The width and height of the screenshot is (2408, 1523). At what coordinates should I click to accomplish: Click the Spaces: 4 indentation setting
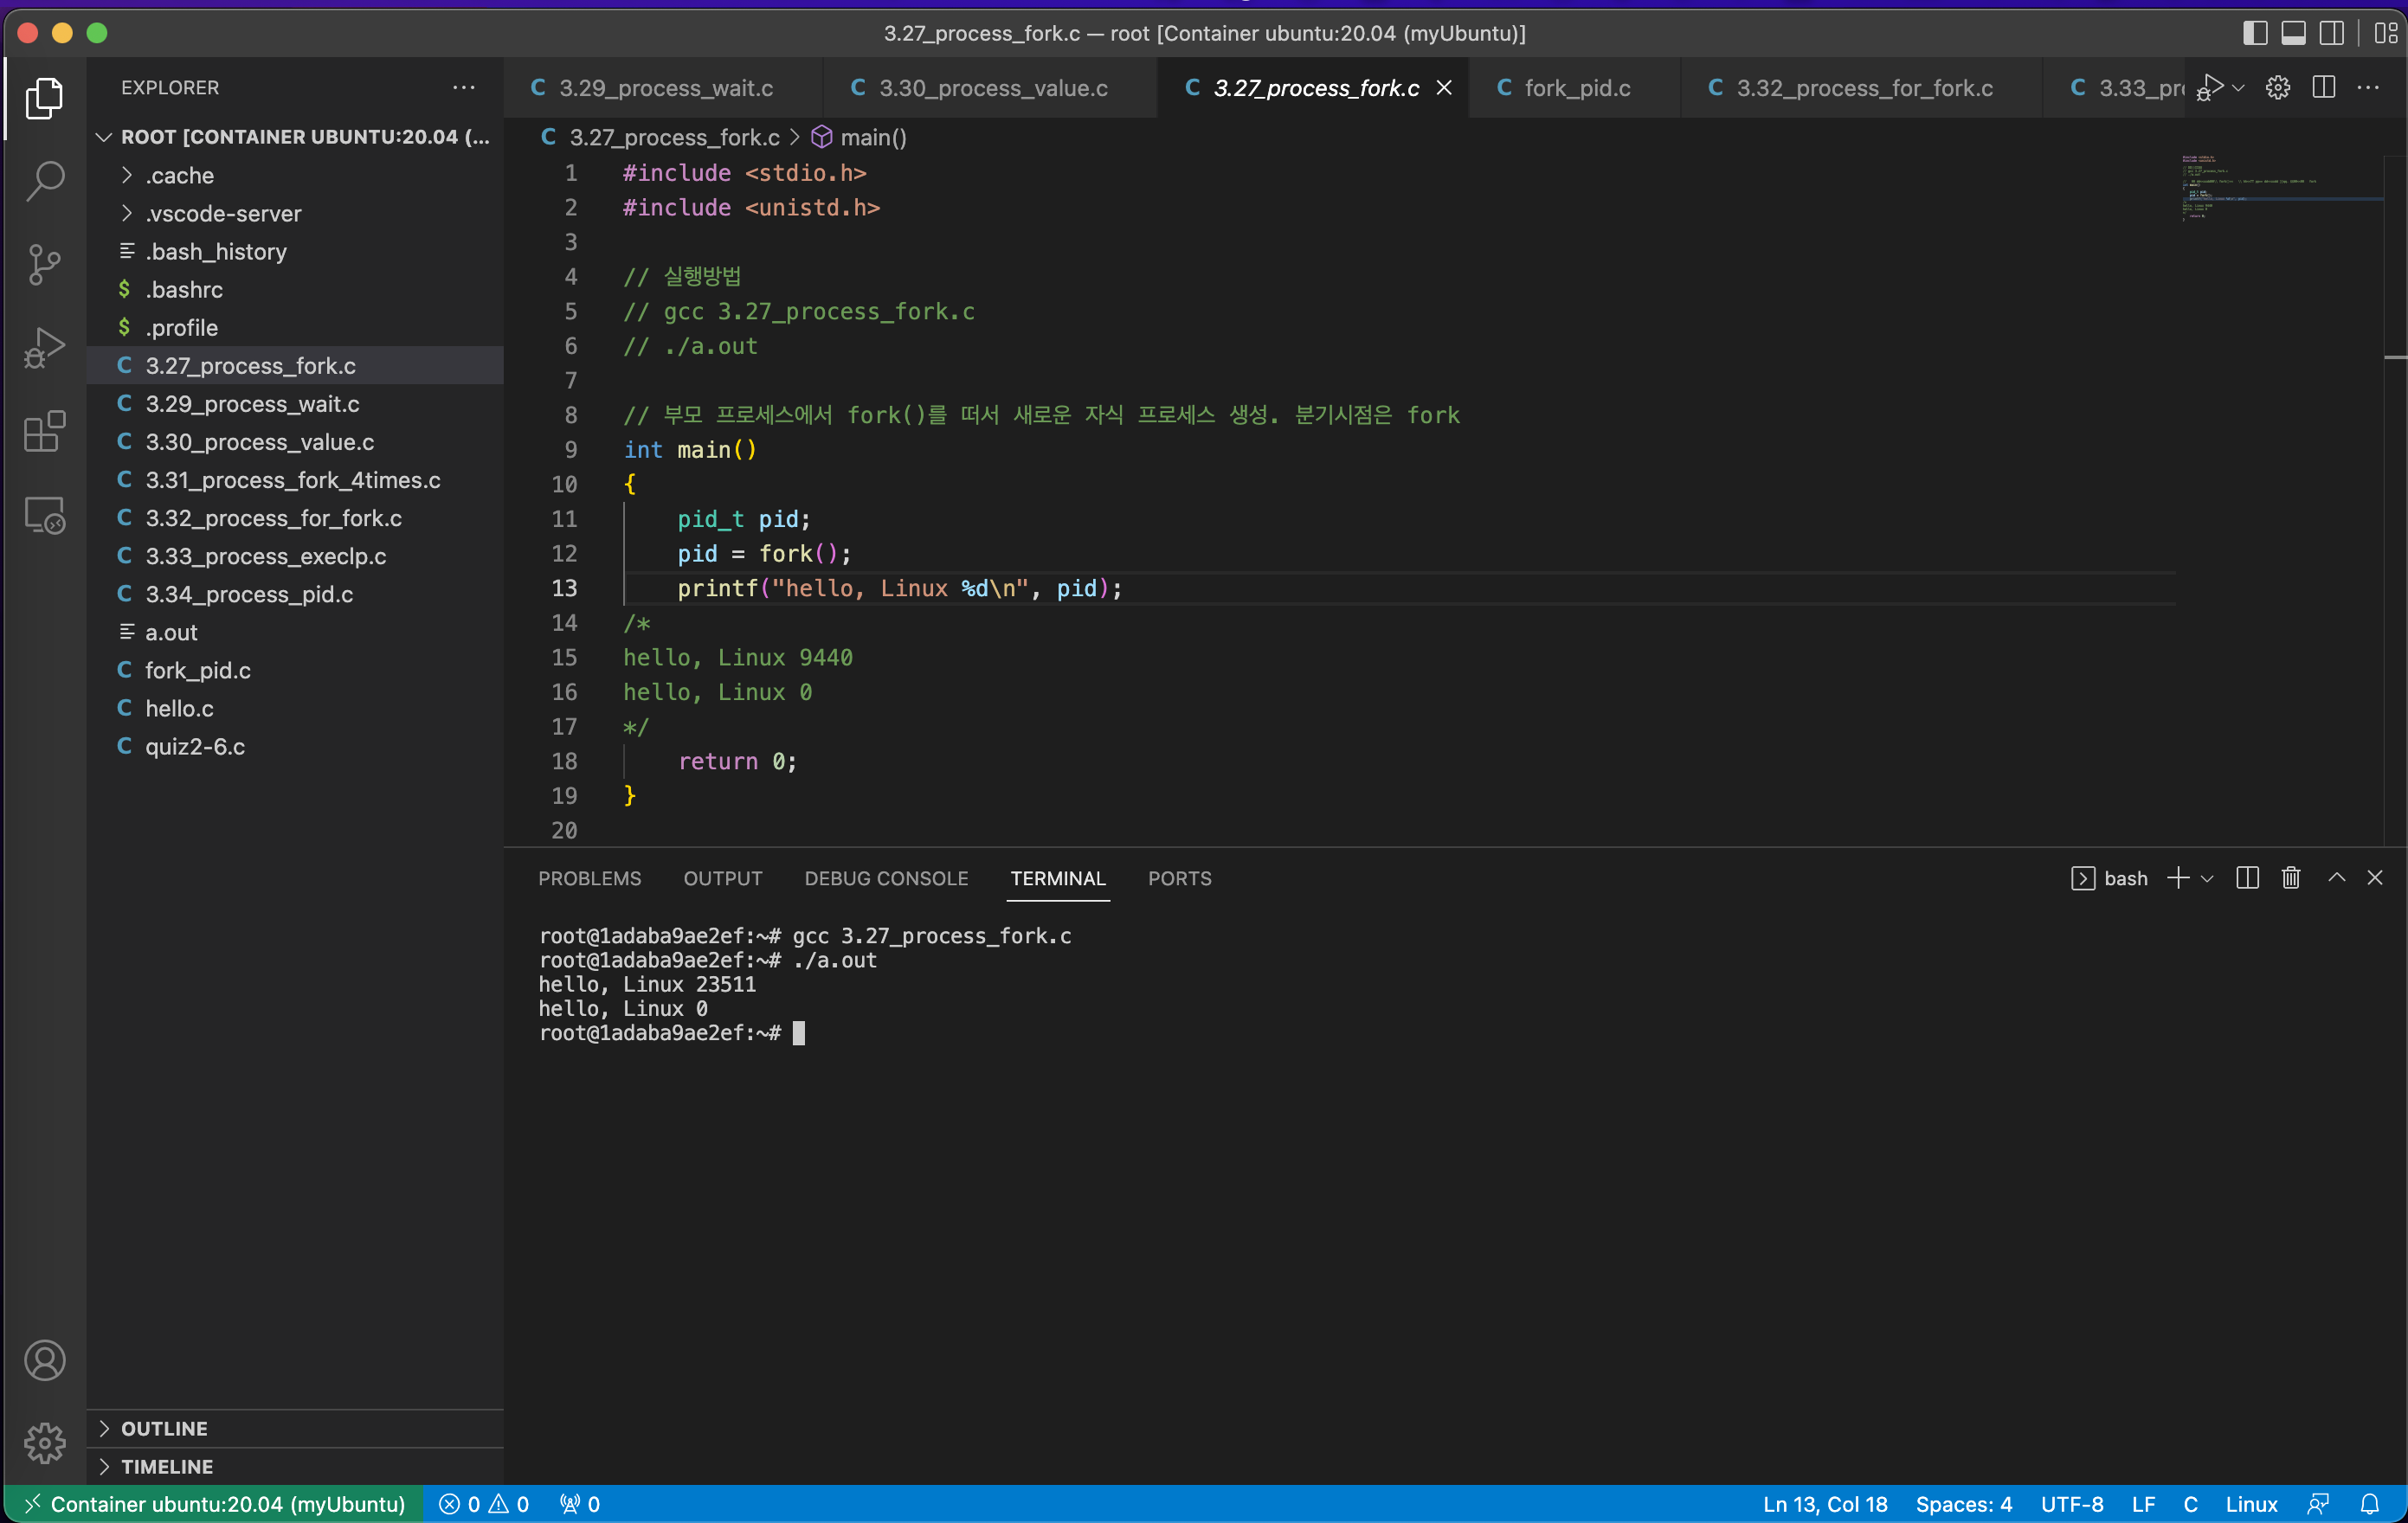click(x=1963, y=1504)
